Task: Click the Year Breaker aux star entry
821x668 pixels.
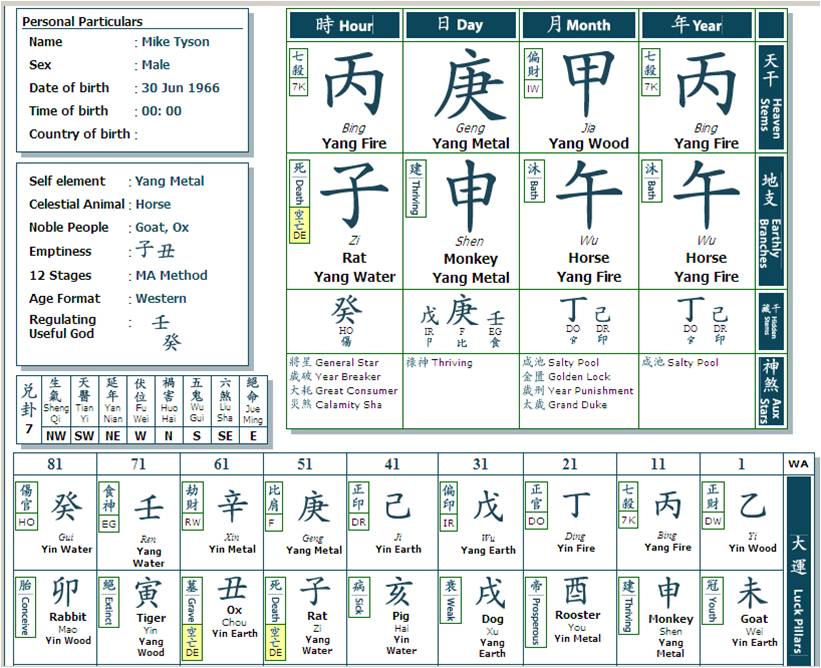Action: [x=335, y=376]
